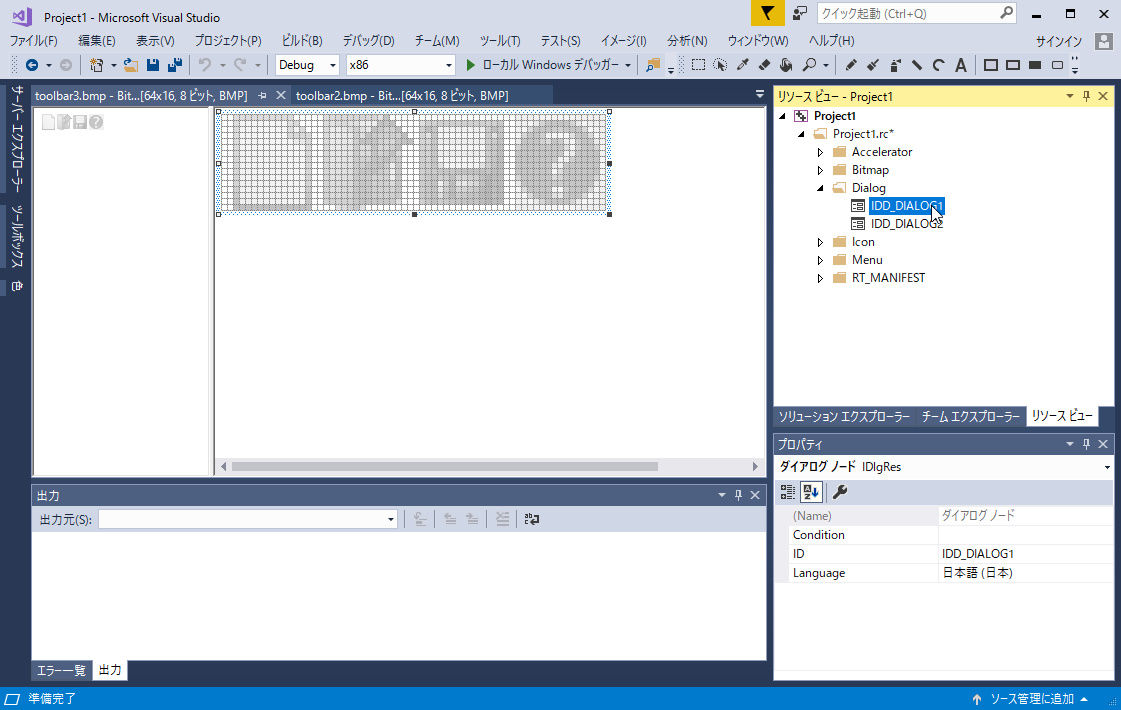Expand the Menu folder

[820, 260]
